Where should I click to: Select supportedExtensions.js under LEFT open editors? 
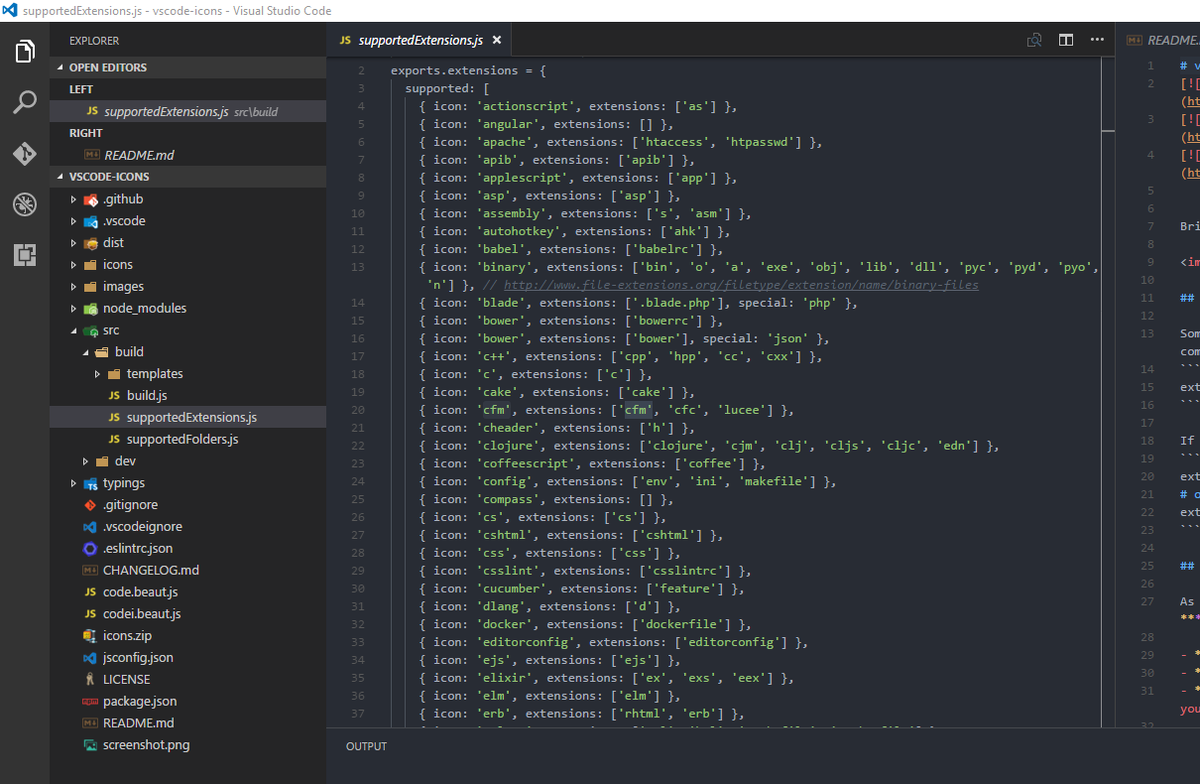(188, 111)
